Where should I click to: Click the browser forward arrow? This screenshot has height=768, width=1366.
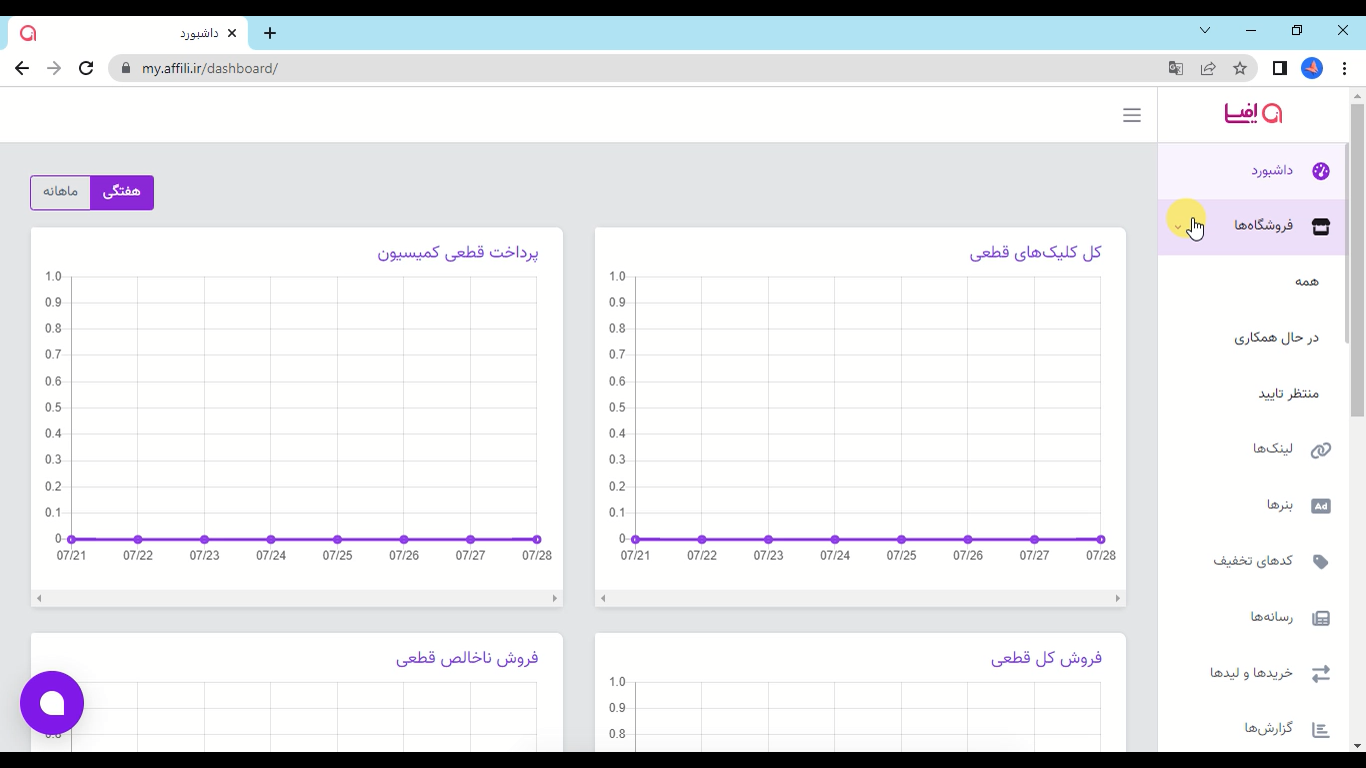point(54,68)
